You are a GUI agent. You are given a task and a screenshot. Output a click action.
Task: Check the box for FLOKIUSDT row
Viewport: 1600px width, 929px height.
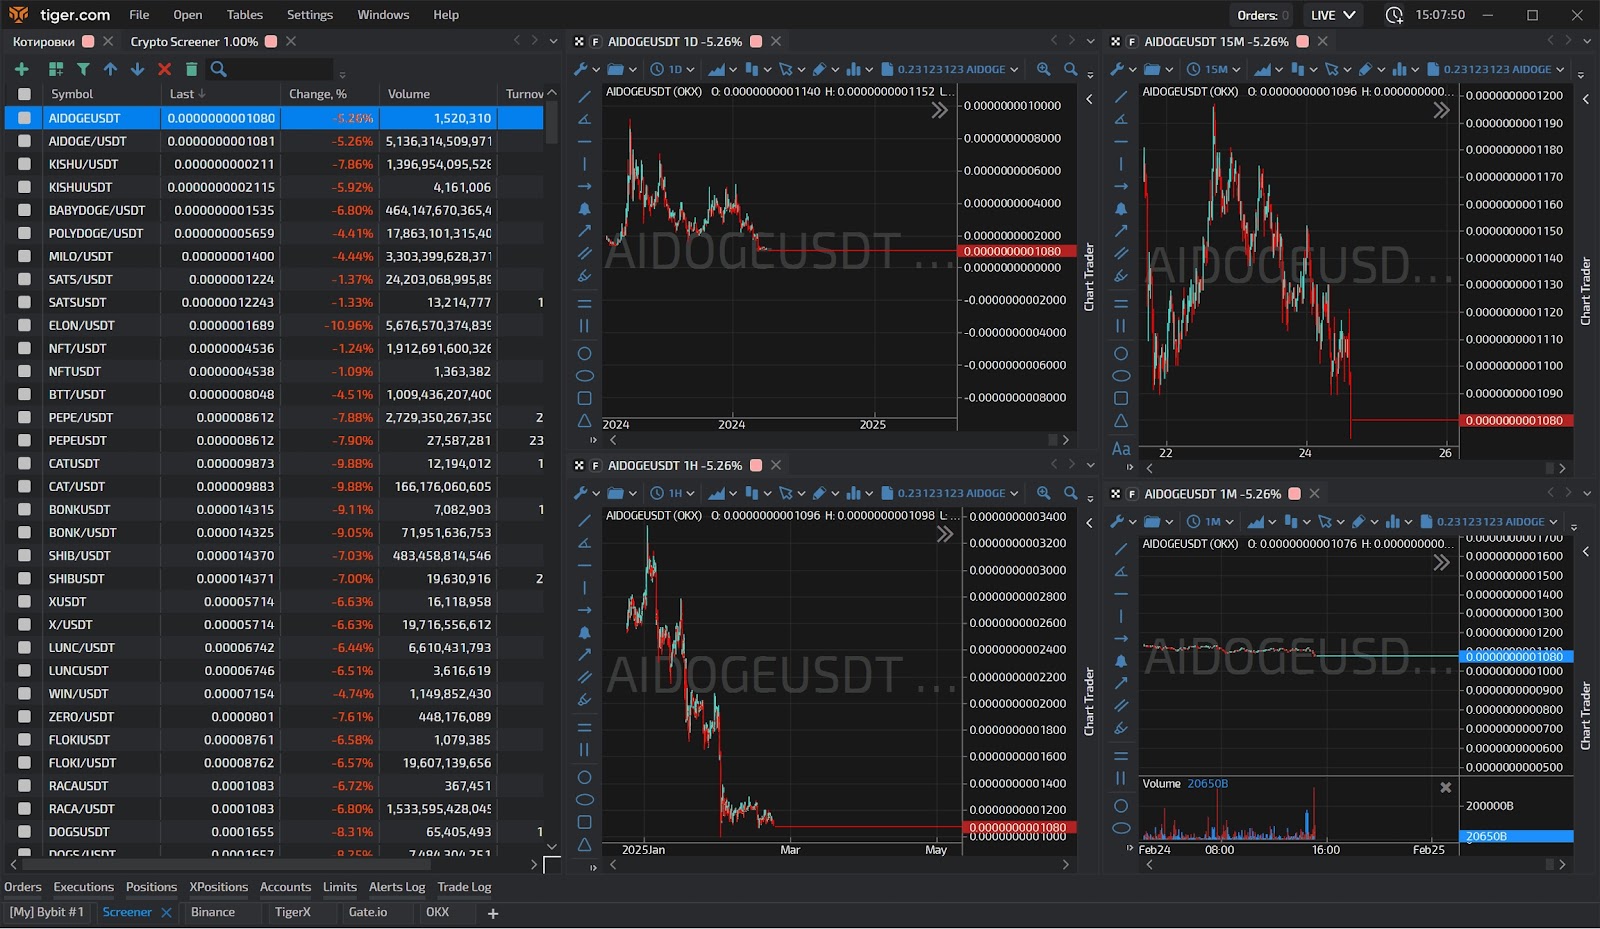tap(24, 739)
